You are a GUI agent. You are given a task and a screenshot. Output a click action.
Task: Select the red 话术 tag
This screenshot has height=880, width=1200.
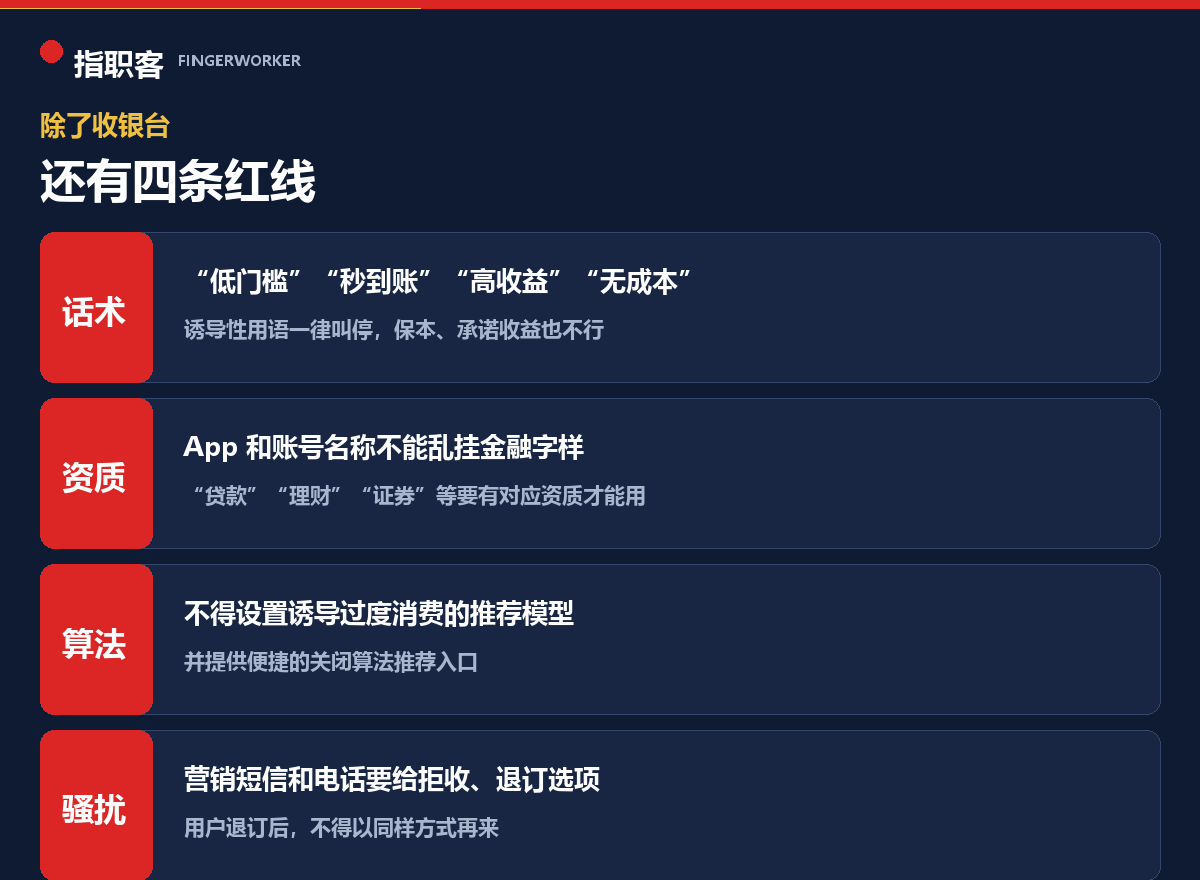point(96,308)
